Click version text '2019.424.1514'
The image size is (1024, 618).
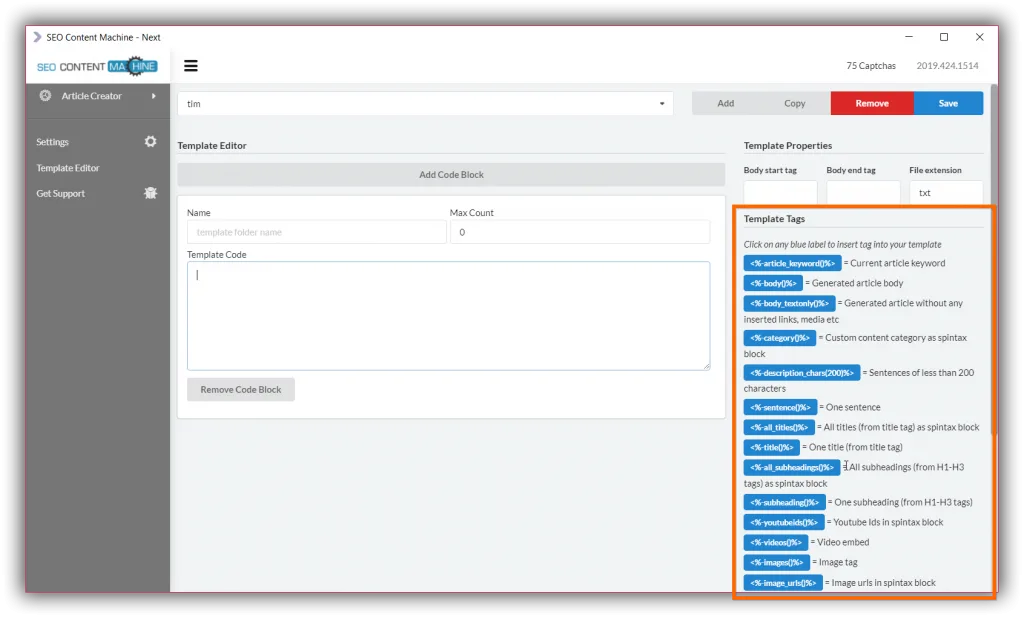[x=947, y=65]
